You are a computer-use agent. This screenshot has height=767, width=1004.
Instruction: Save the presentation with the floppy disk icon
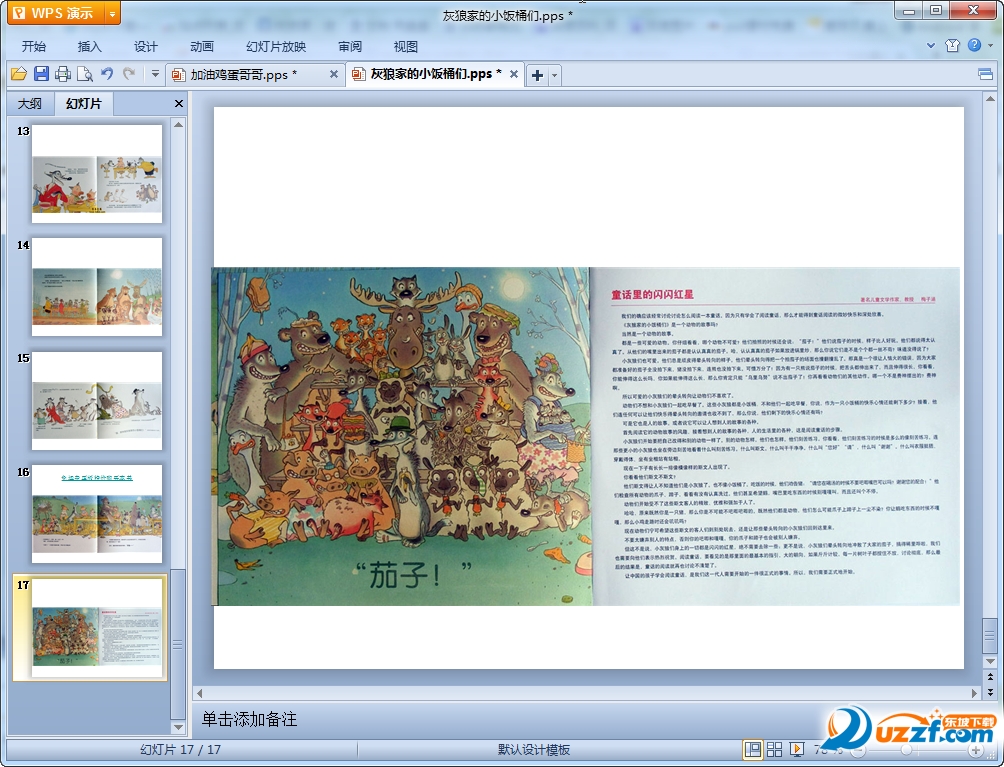coord(41,74)
